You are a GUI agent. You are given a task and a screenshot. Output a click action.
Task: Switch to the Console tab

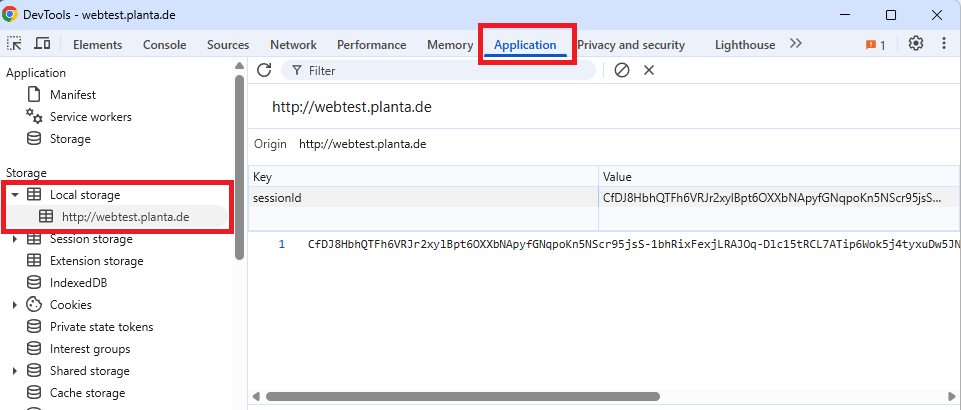point(164,45)
